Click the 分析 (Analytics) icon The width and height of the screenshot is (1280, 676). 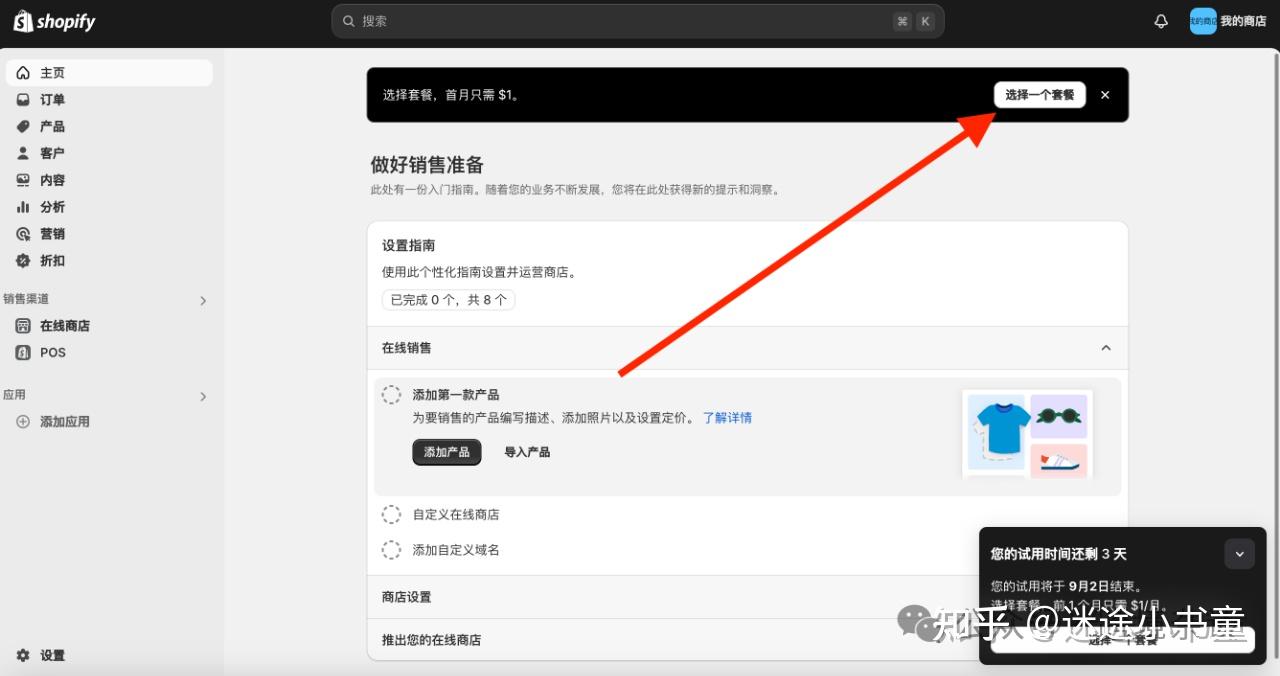[24, 207]
